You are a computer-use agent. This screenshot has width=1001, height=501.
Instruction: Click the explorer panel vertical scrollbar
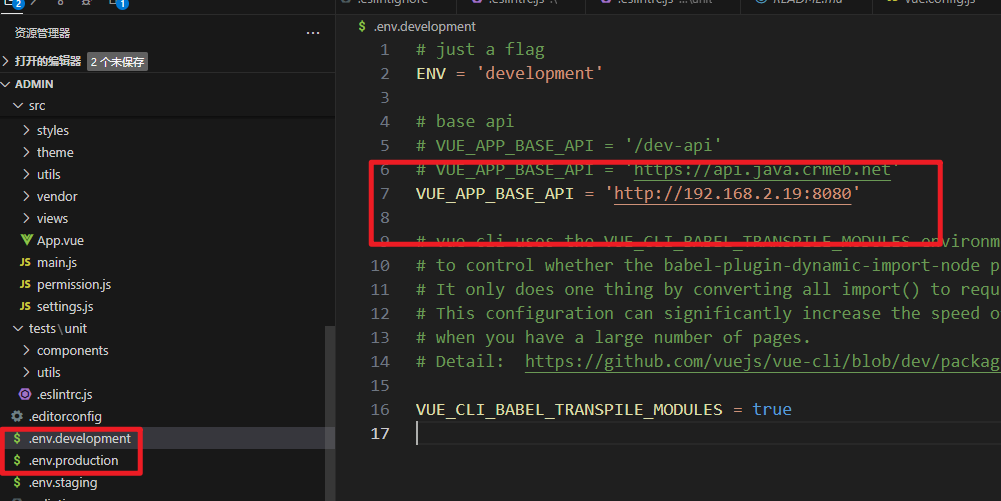(330, 412)
